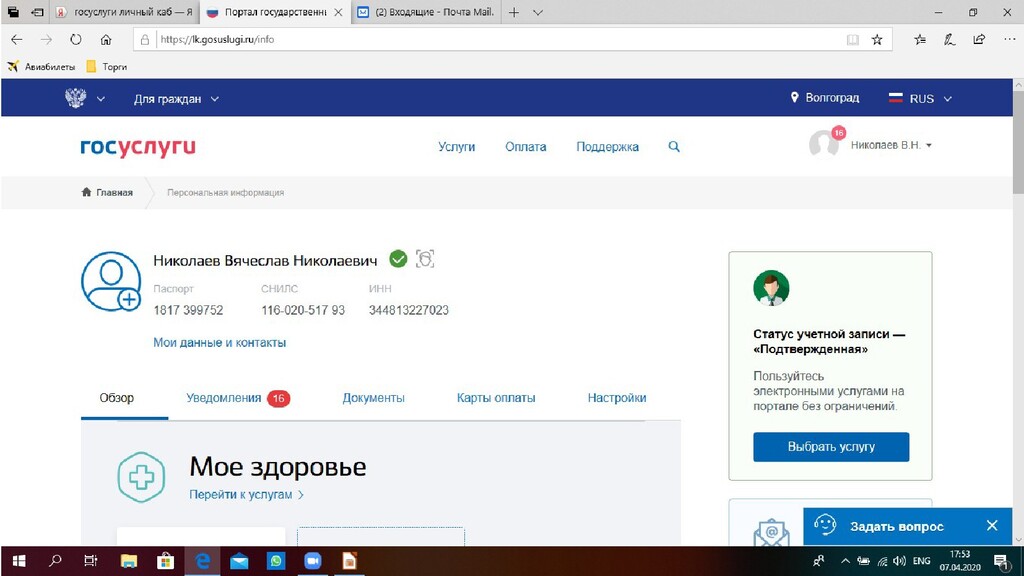Select the Обзор tab
Screen dimensions: 1024x576
tap(117, 398)
